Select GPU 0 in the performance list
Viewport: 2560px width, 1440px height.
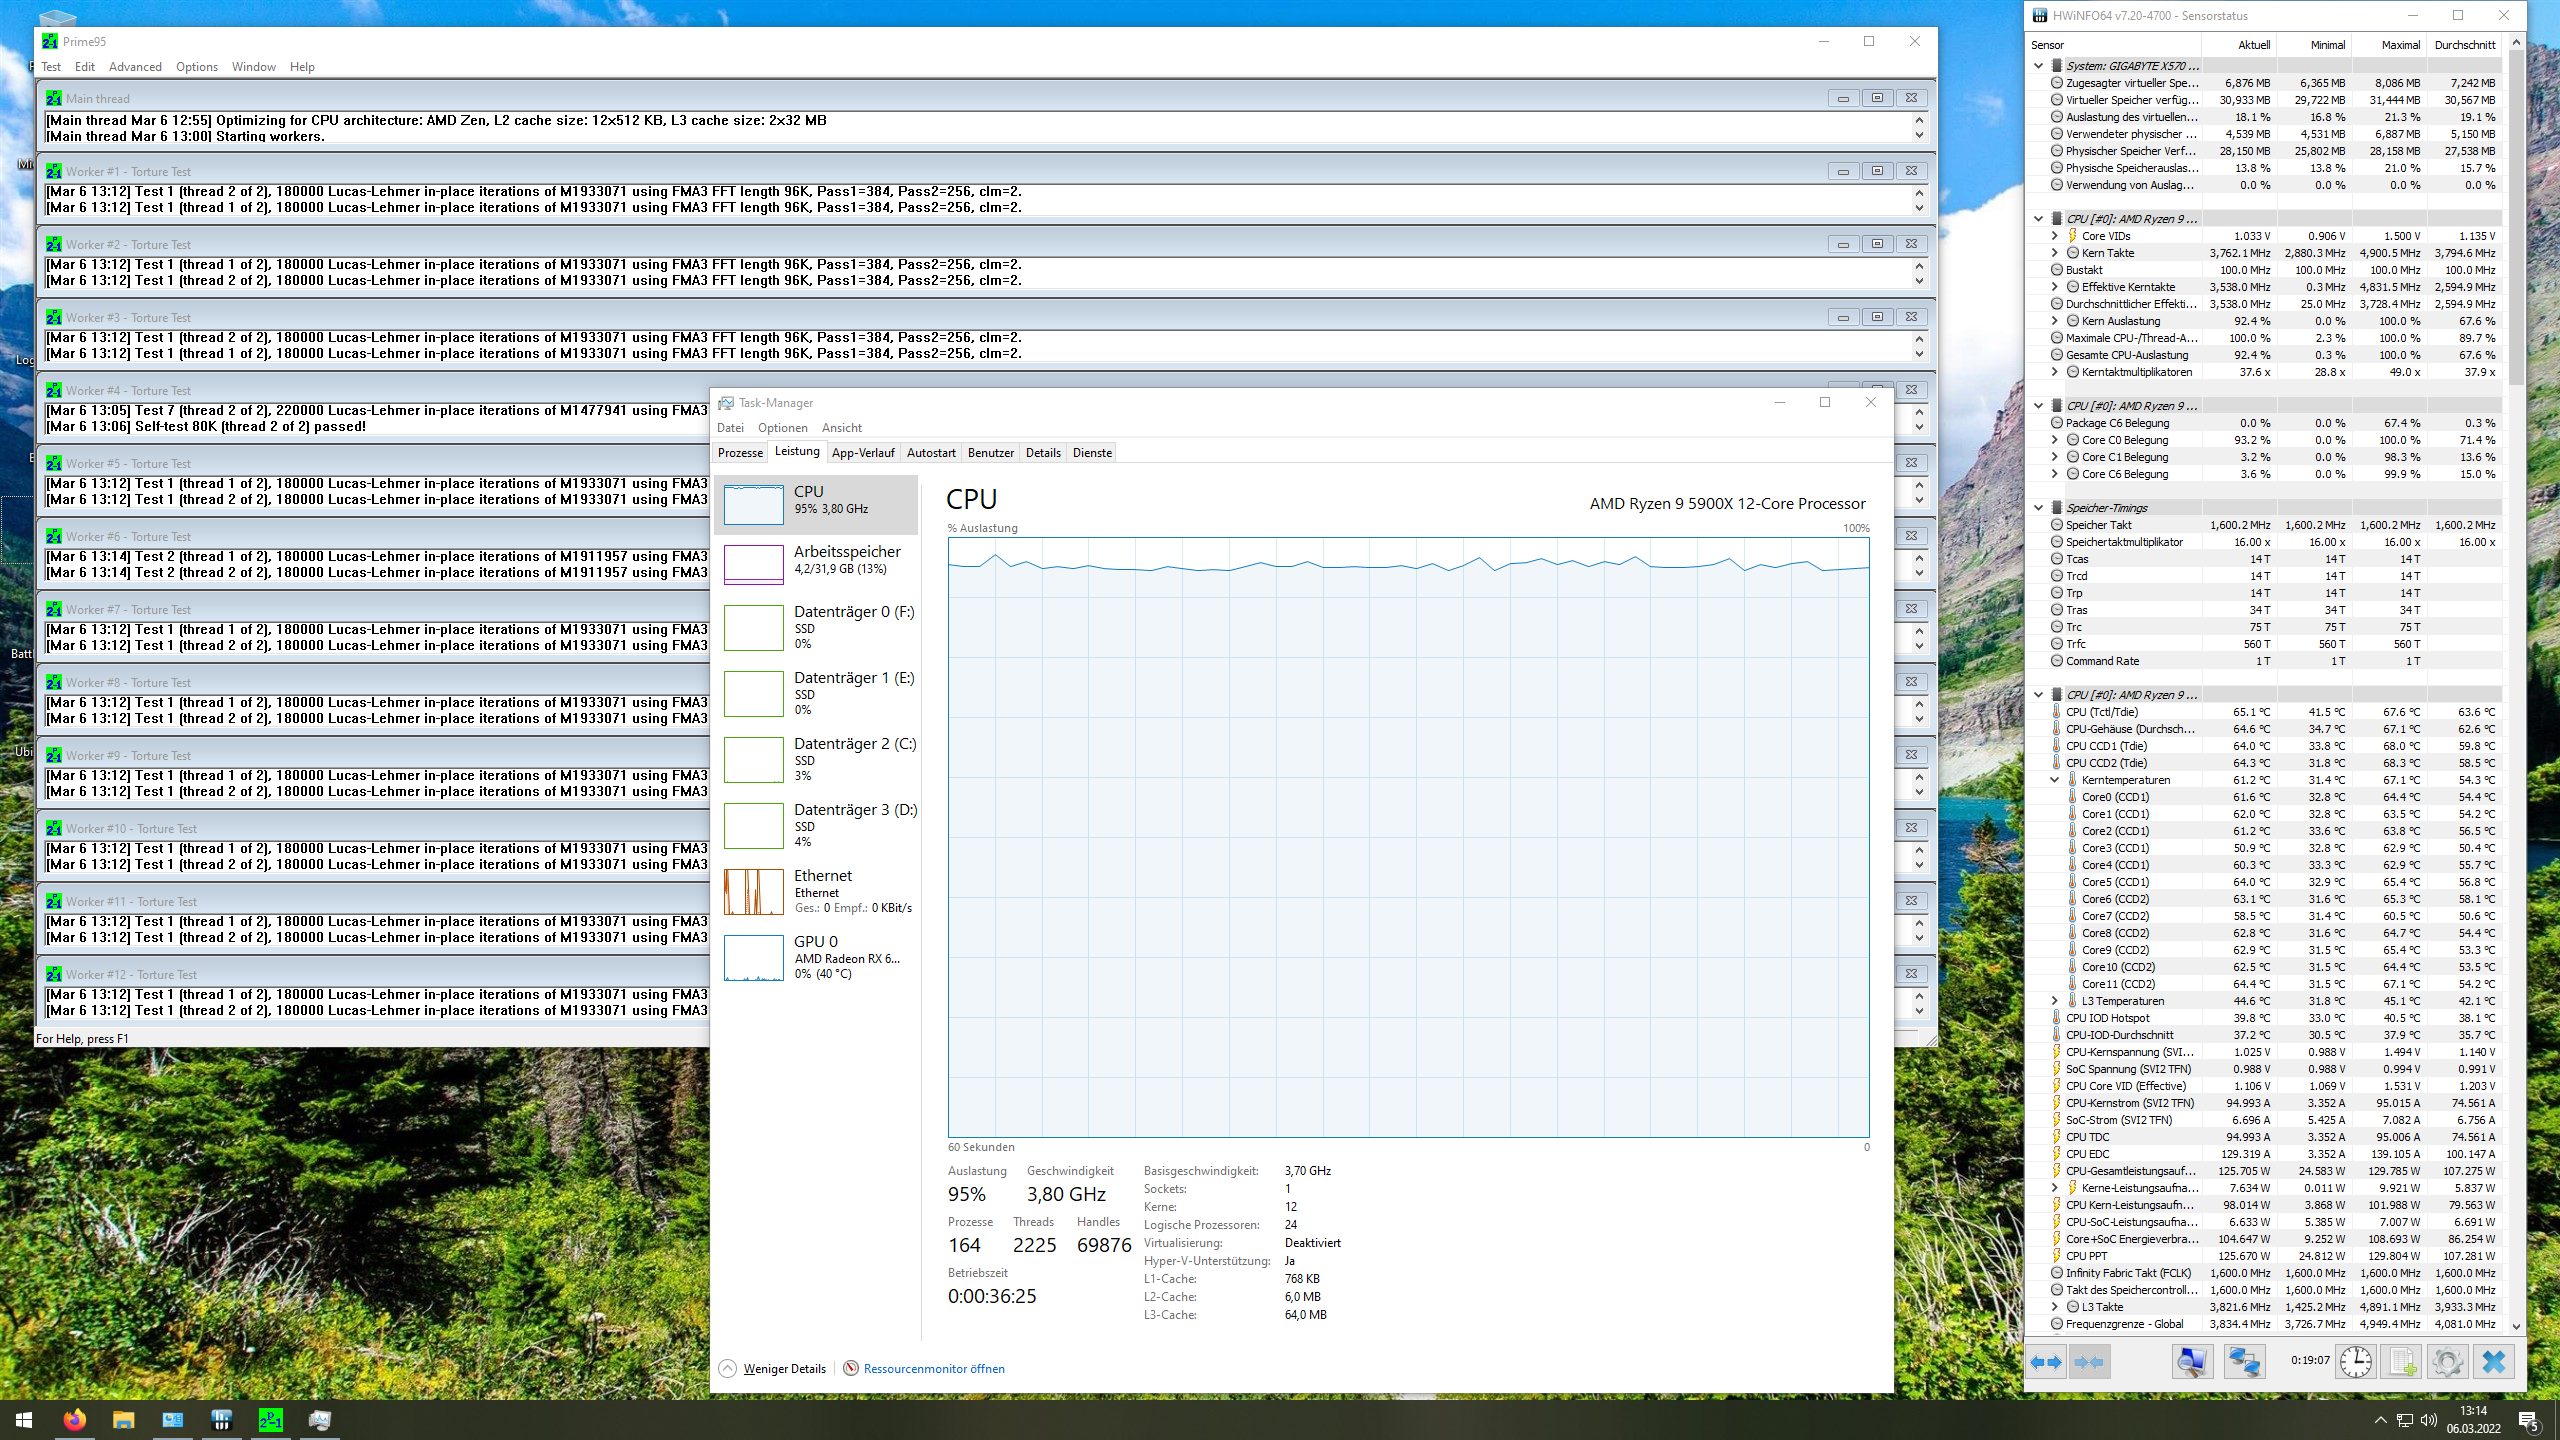(x=816, y=956)
